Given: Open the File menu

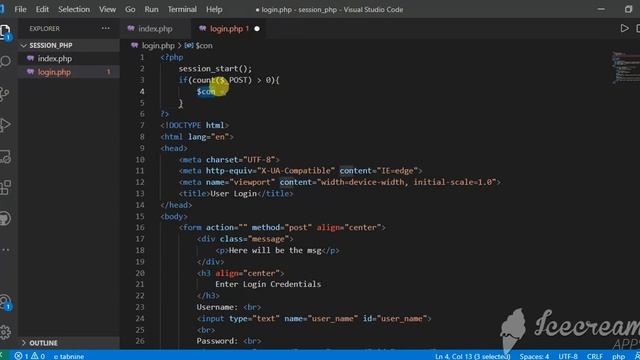Looking at the screenshot, I should (x=20, y=9).
